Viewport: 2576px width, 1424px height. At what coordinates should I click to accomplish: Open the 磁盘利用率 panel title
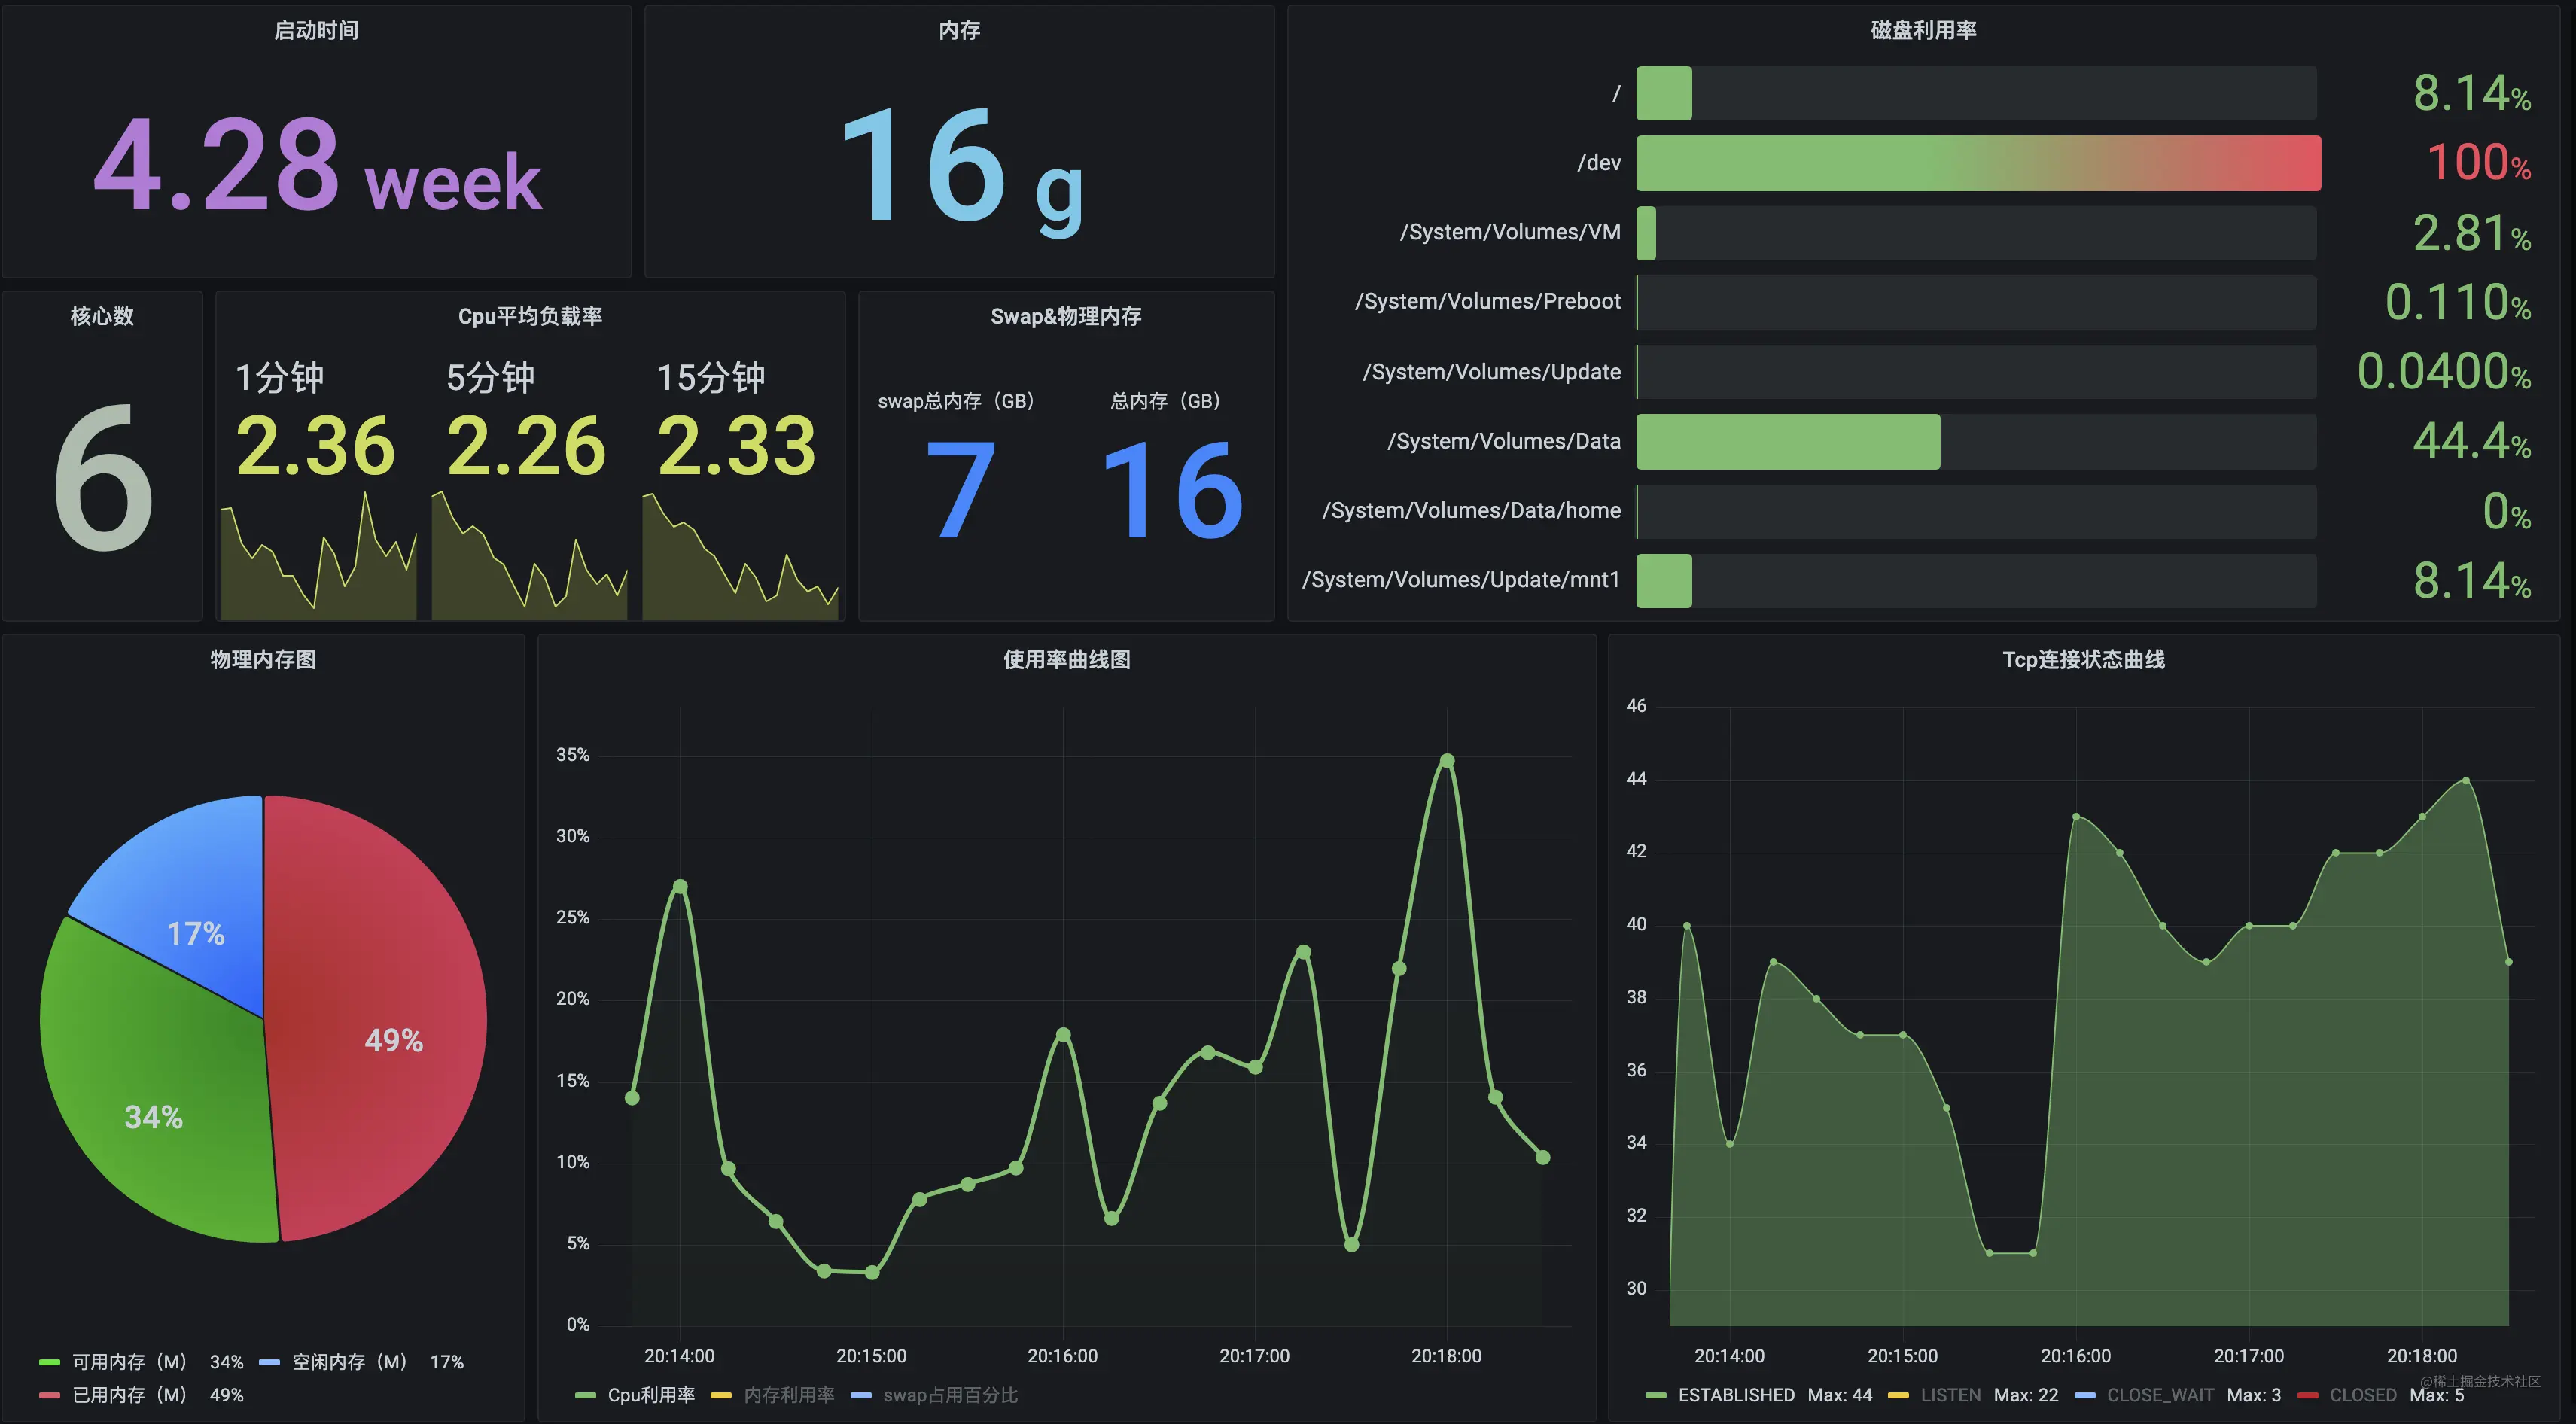point(1923,31)
